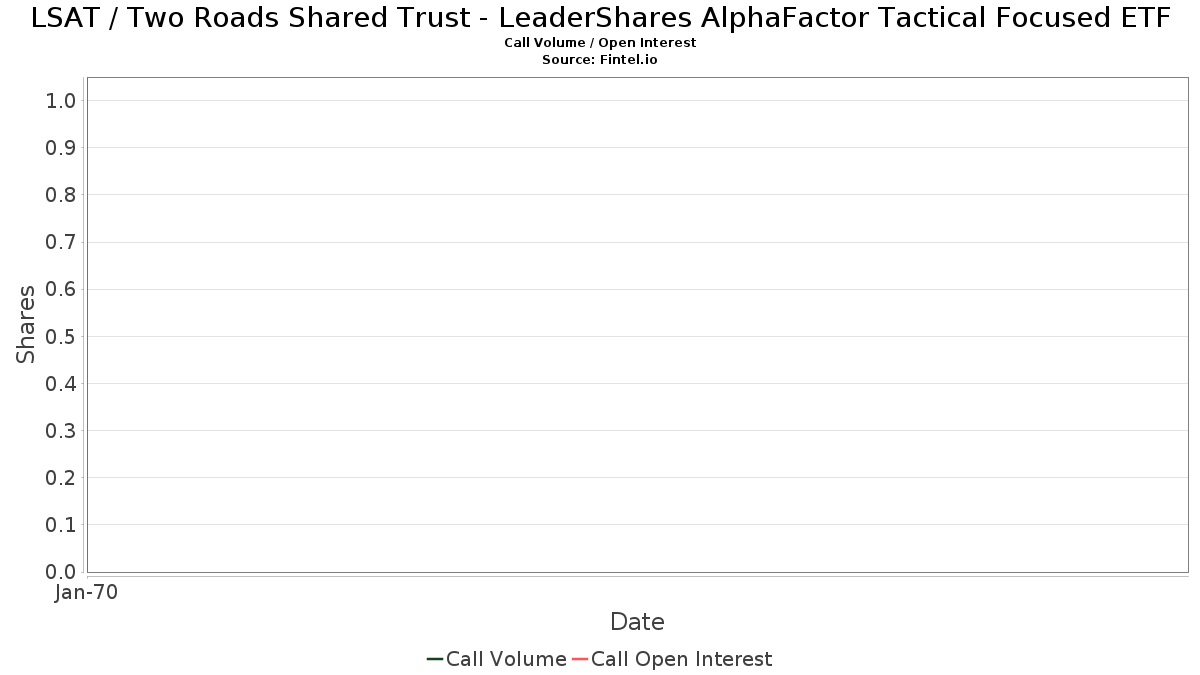Click the Shares y-axis title
1200x675 pixels.
coord(26,324)
